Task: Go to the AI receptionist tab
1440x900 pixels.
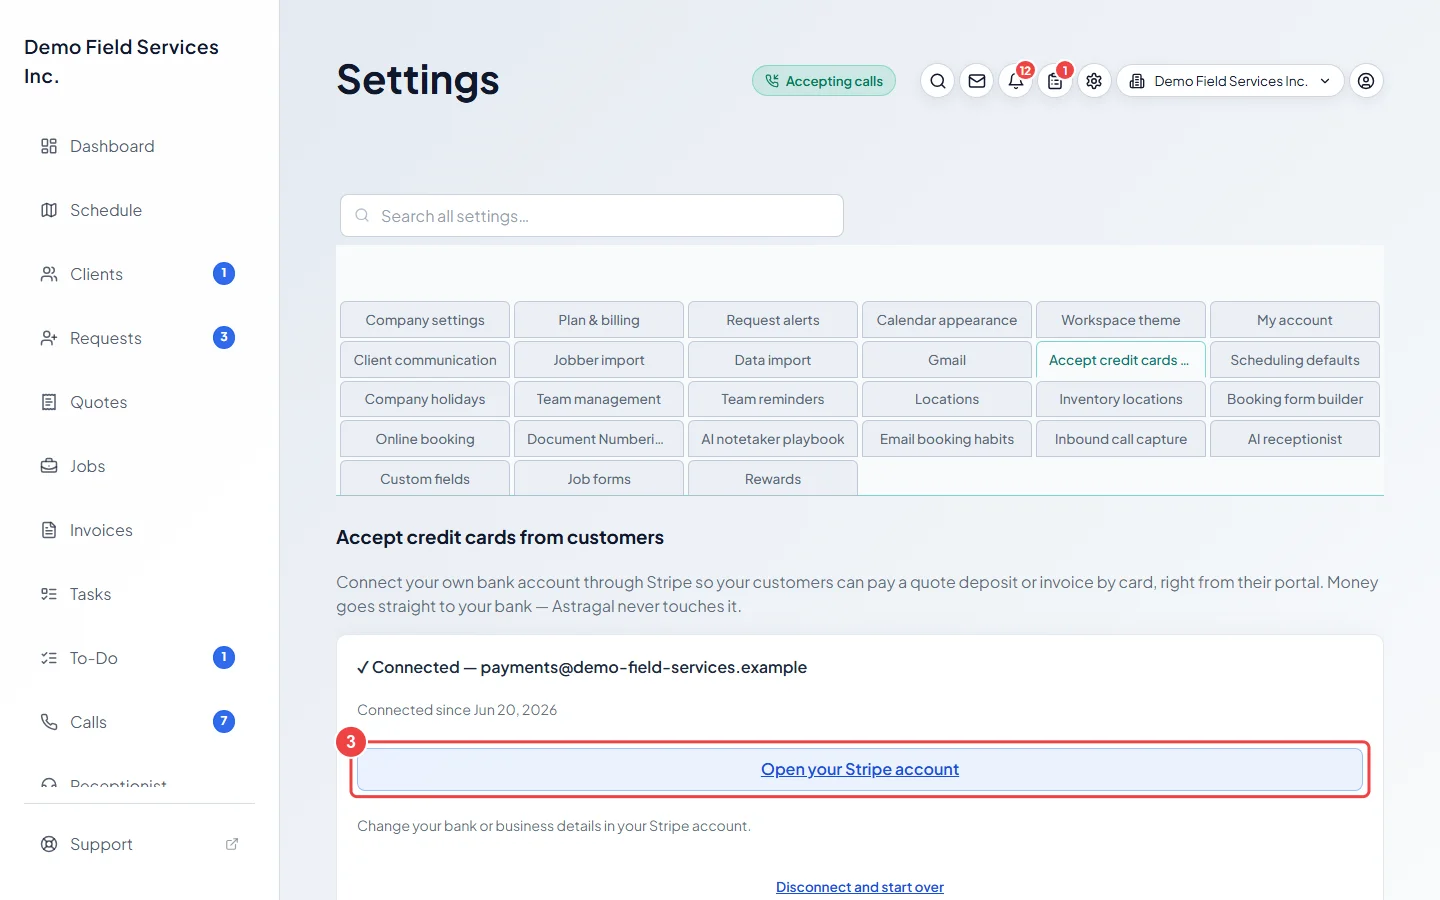Action: (1295, 439)
